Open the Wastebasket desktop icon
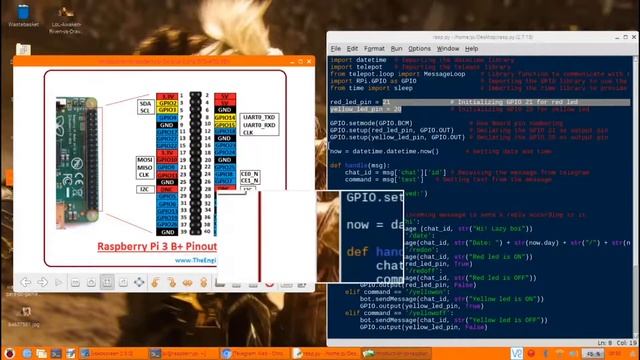This screenshot has height=360, width=640. pyautogui.click(x=23, y=16)
